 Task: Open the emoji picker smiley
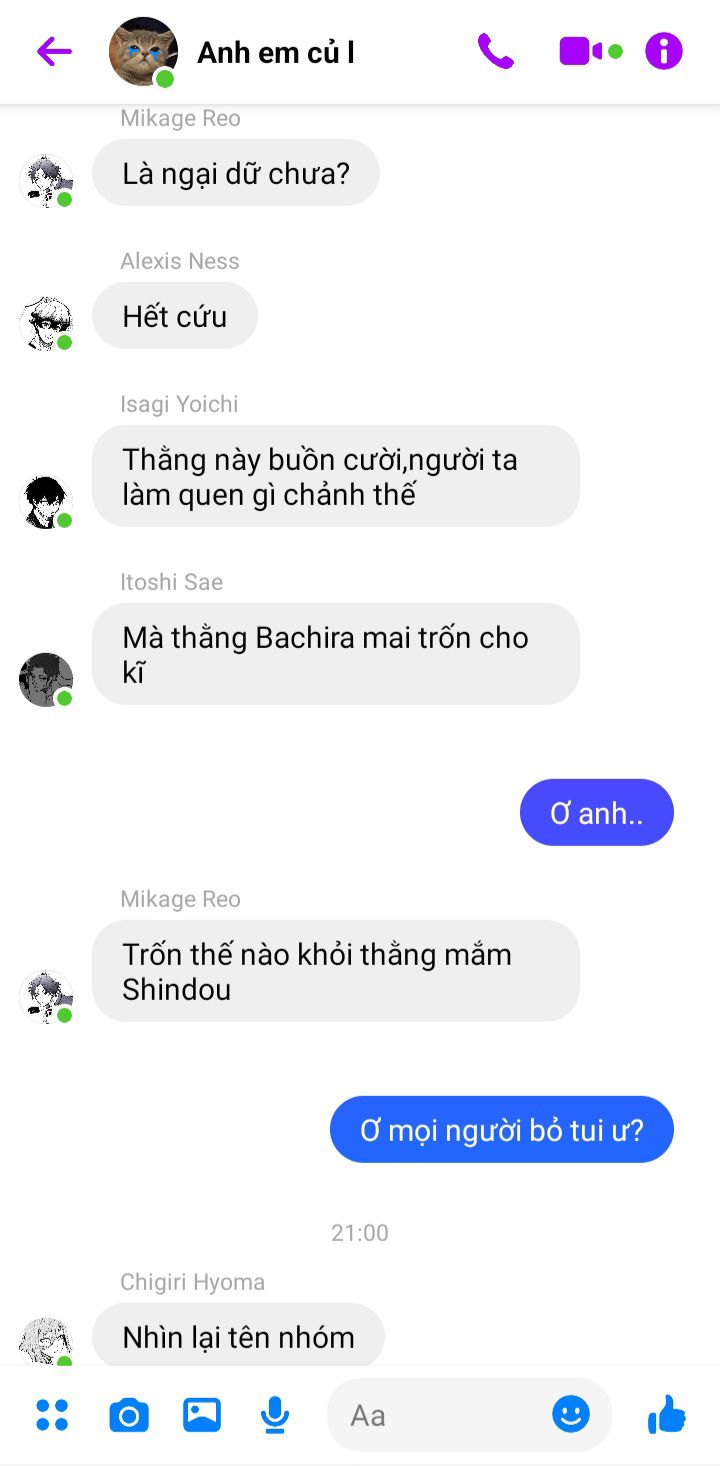(571, 1414)
